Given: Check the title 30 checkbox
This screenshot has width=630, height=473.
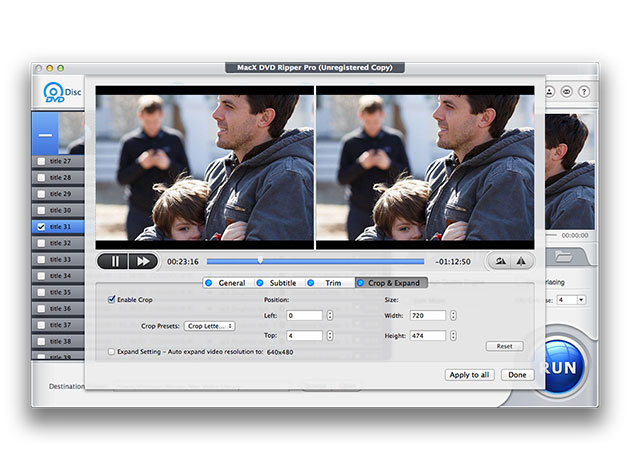Looking at the screenshot, I should coord(41,210).
